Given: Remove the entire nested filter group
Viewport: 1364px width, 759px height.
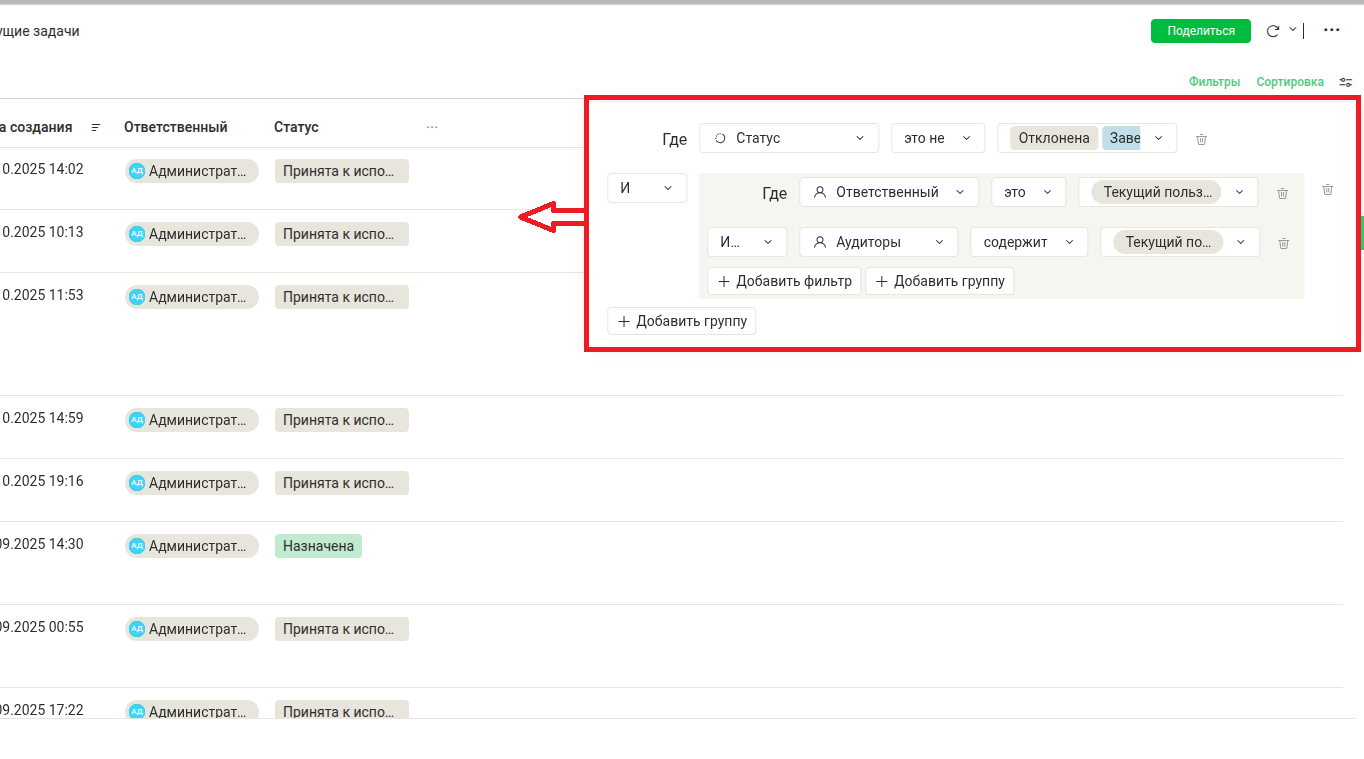Looking at the screenshot, I should (x=1327, y=189).
